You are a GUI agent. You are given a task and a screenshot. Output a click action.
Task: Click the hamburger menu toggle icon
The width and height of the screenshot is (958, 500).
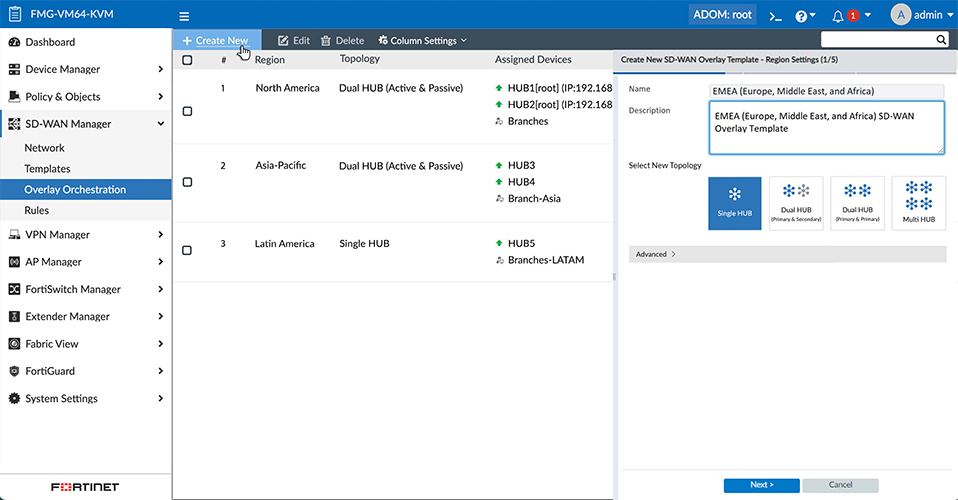(184, 17)
